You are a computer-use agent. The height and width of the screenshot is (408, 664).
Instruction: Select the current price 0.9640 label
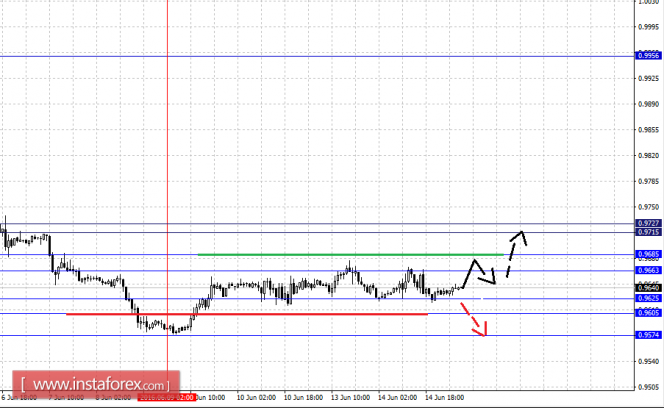click(x=648, y=288)
